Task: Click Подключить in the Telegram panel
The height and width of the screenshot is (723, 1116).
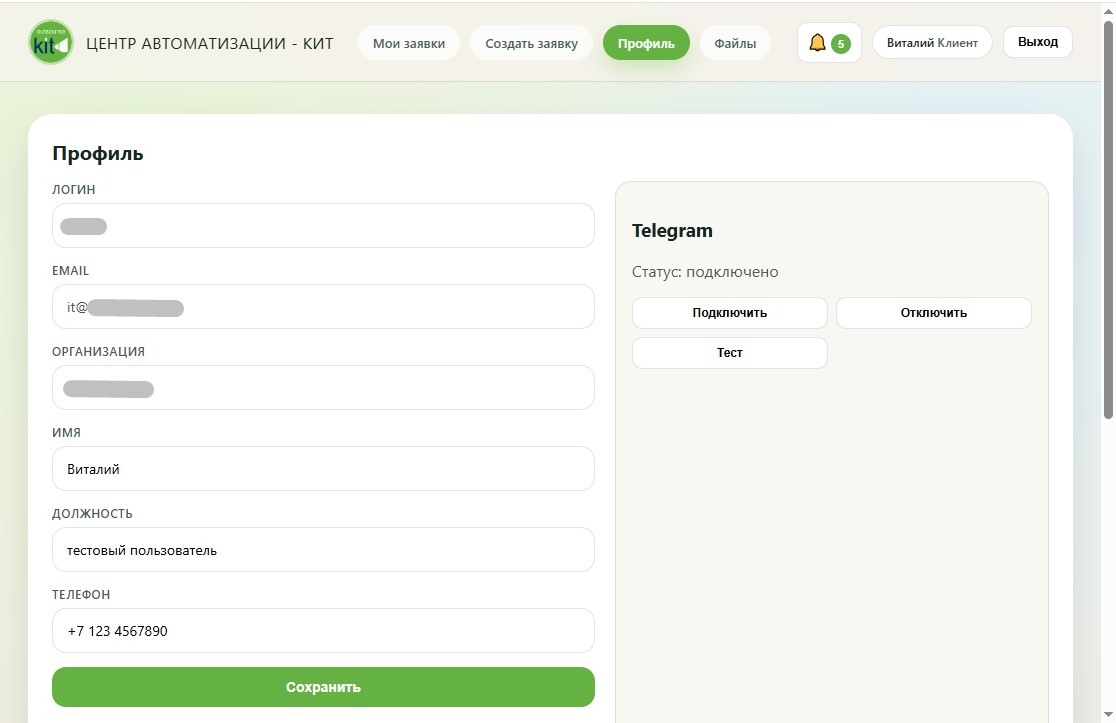Action: point(729,313)
